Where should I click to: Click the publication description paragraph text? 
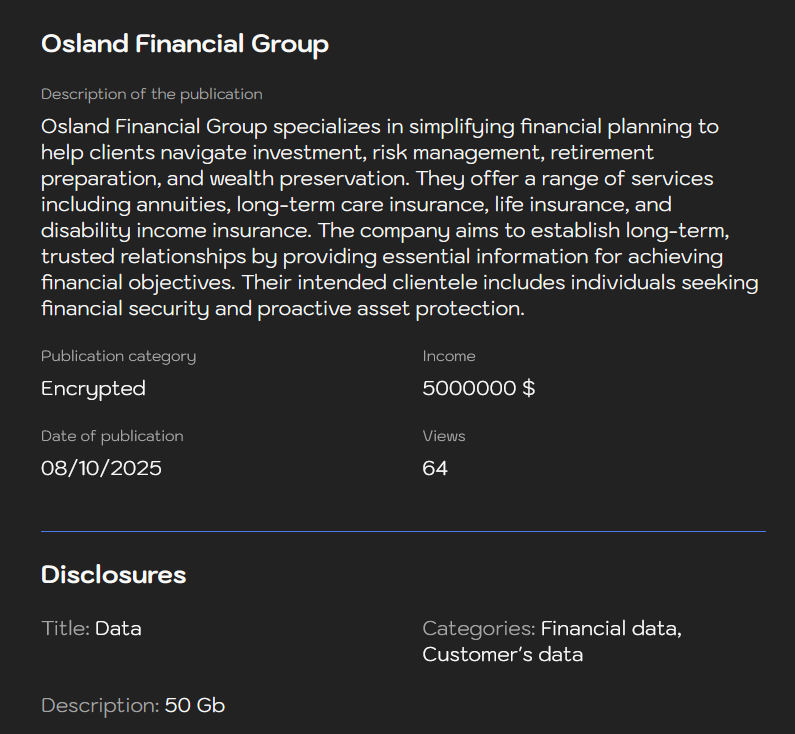tap(400, 218)
